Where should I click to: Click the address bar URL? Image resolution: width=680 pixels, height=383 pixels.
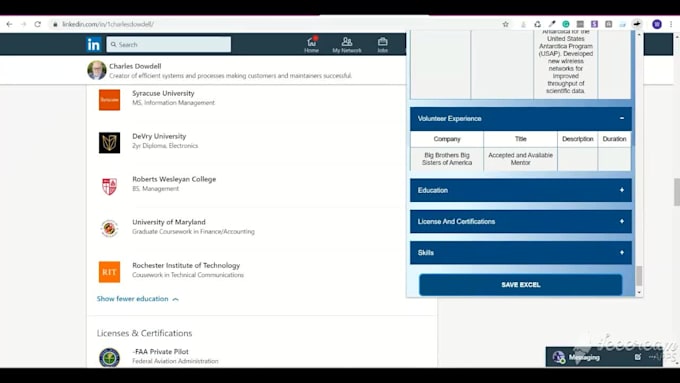[x=108, y=24]
